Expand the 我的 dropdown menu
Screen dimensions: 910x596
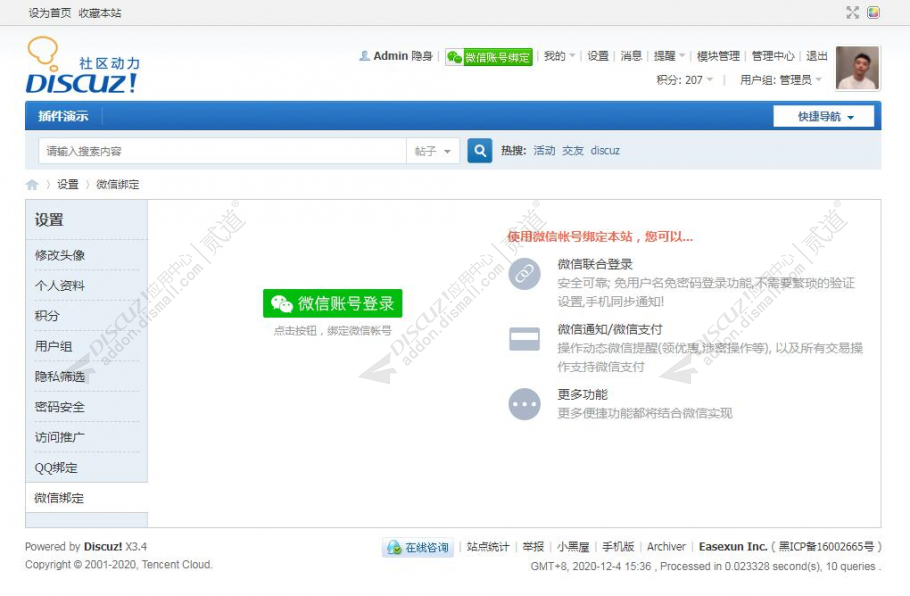[559, 56]
